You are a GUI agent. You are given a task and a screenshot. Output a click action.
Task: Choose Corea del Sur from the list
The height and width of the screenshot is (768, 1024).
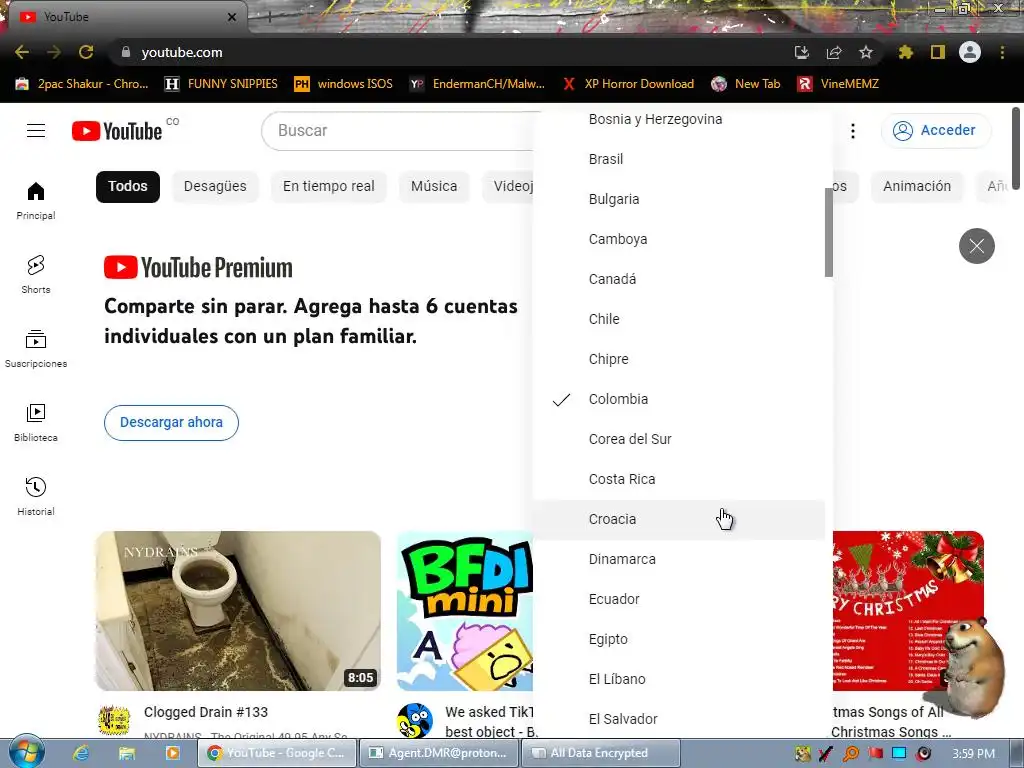click(x=679, y=439)
